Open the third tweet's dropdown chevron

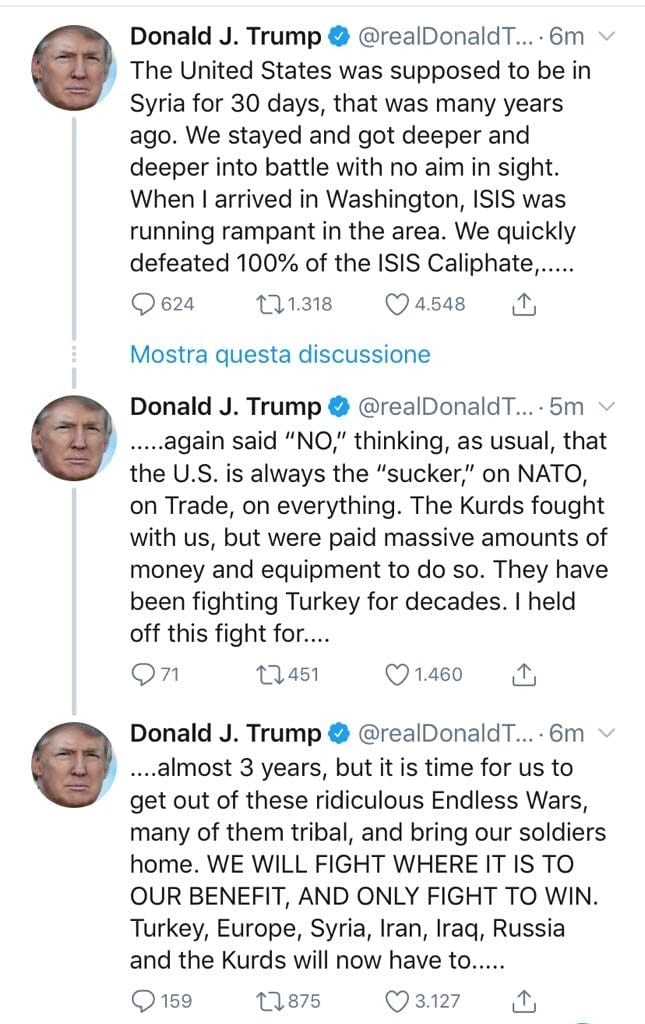(606, 733)
